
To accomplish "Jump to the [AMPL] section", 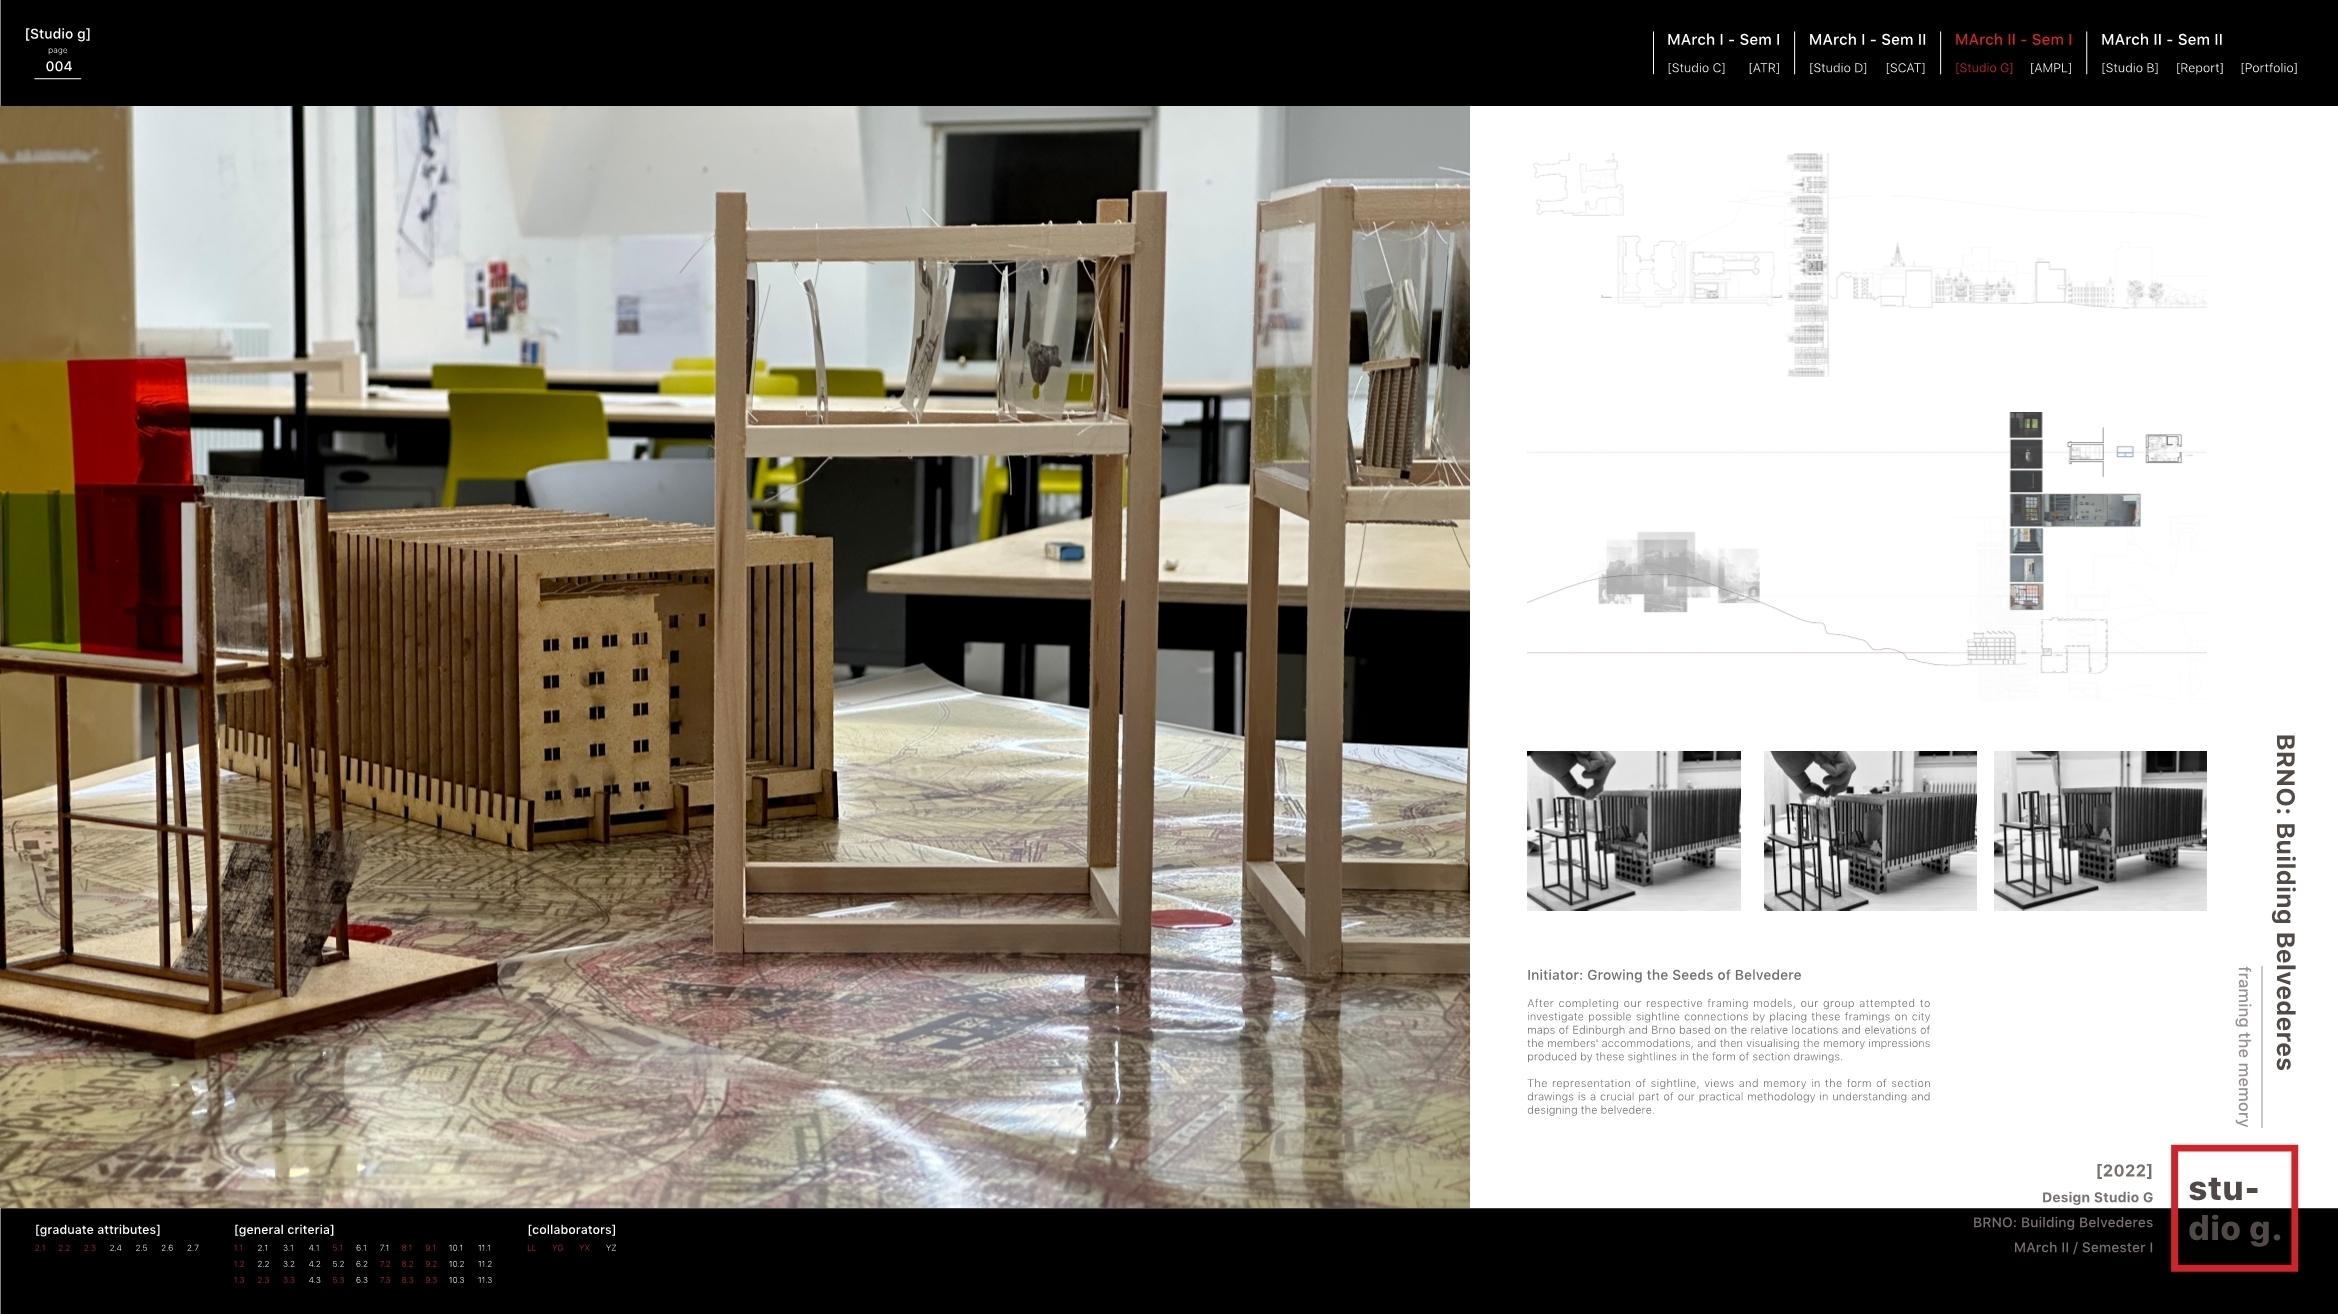I will tap(2050, 68).
